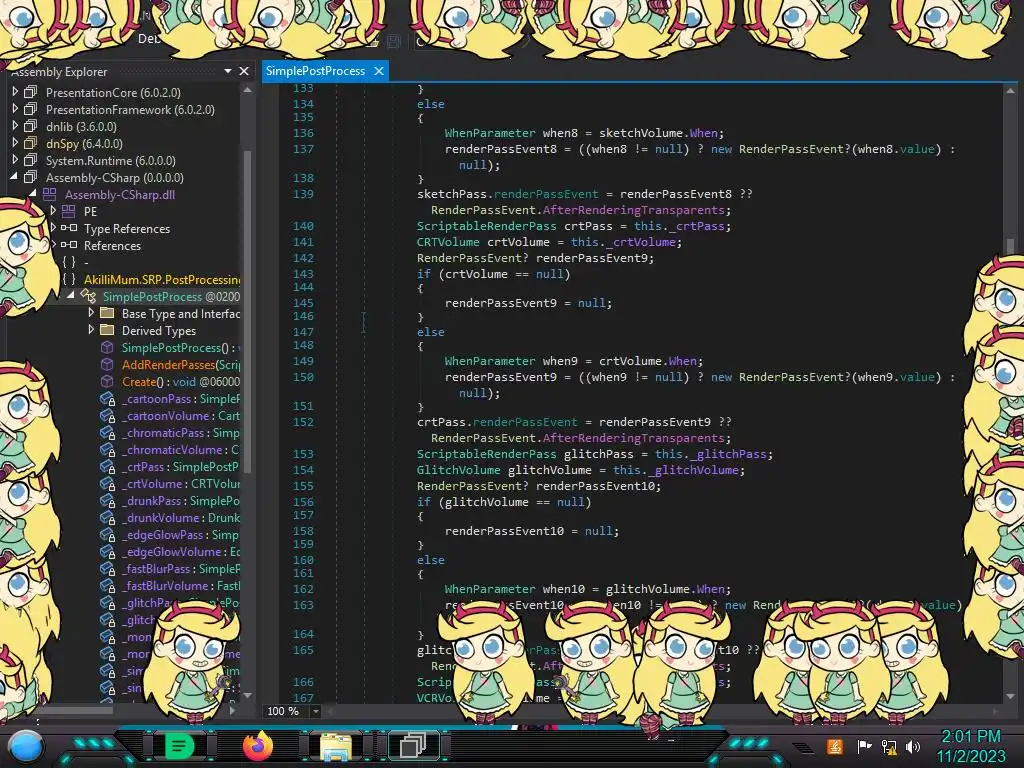This screenshot has height=768, width=1024.
Task: Click the _cartoonPass field icon
Action: coord(108,398)
